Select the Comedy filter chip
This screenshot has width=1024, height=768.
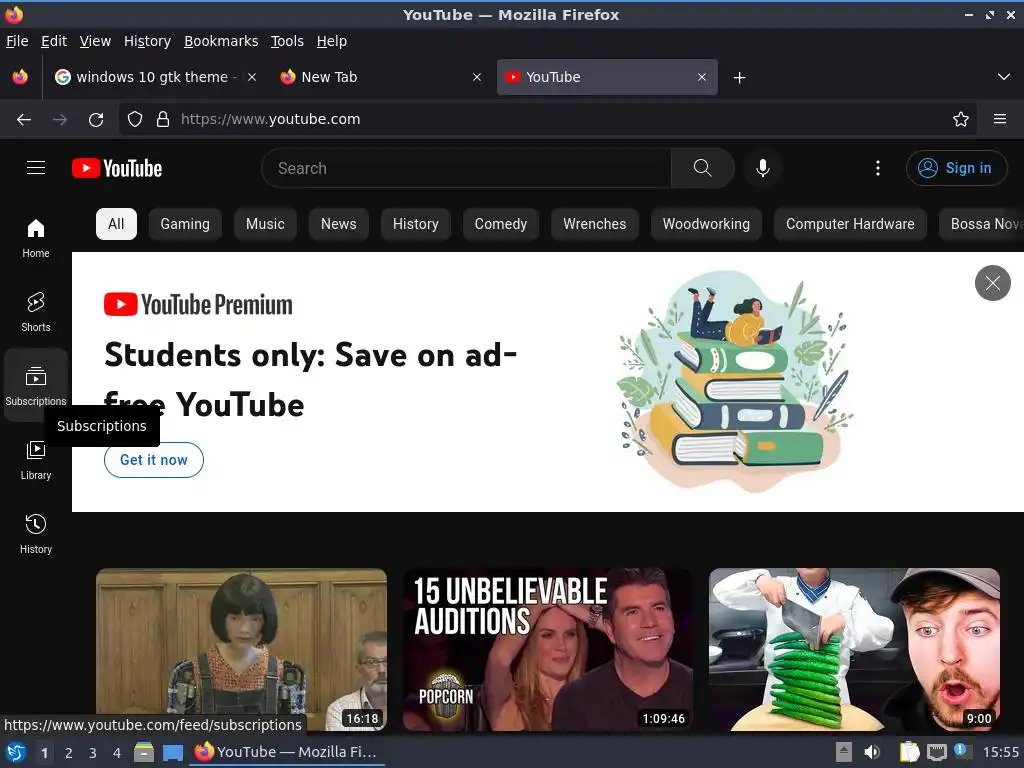500,224
